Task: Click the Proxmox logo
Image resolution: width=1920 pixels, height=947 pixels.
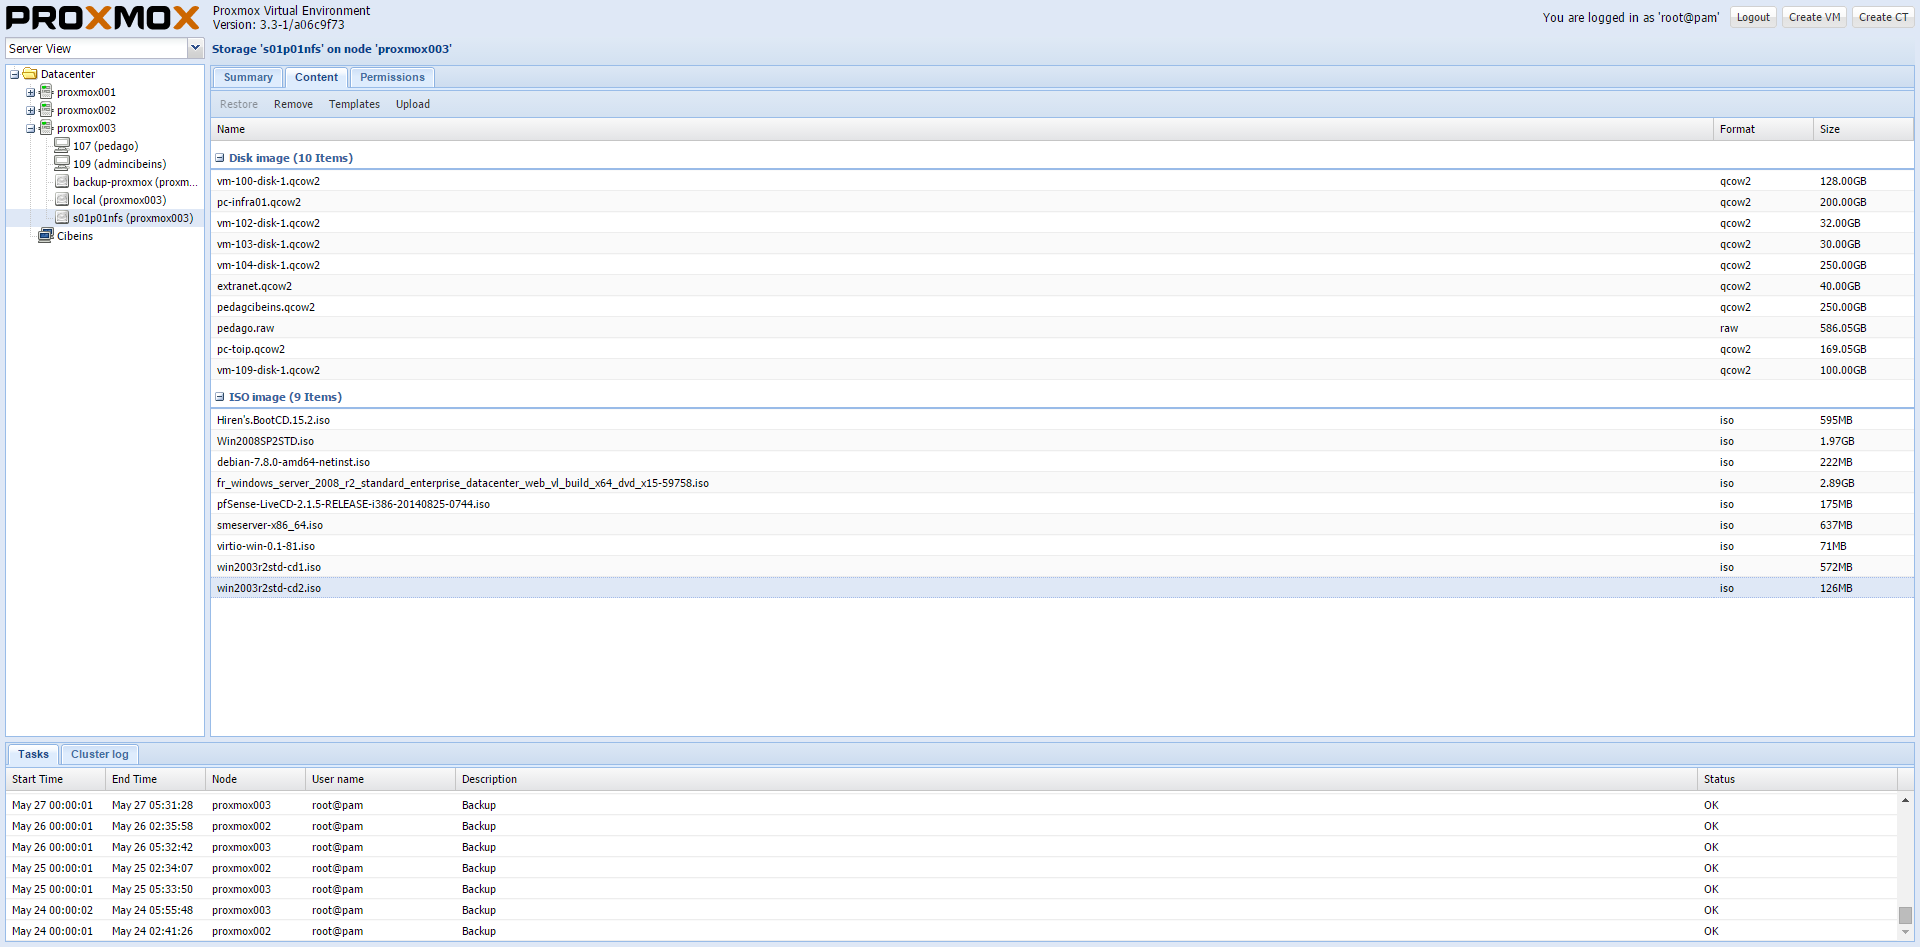Action: click(103, 18)
